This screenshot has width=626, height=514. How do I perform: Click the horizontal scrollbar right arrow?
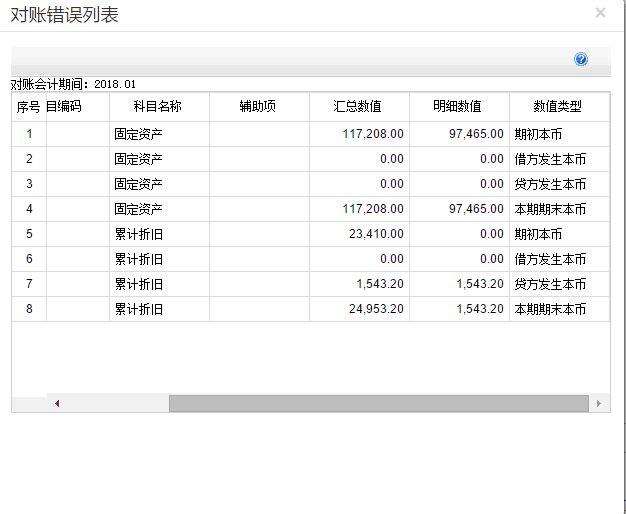coord(598,403)
